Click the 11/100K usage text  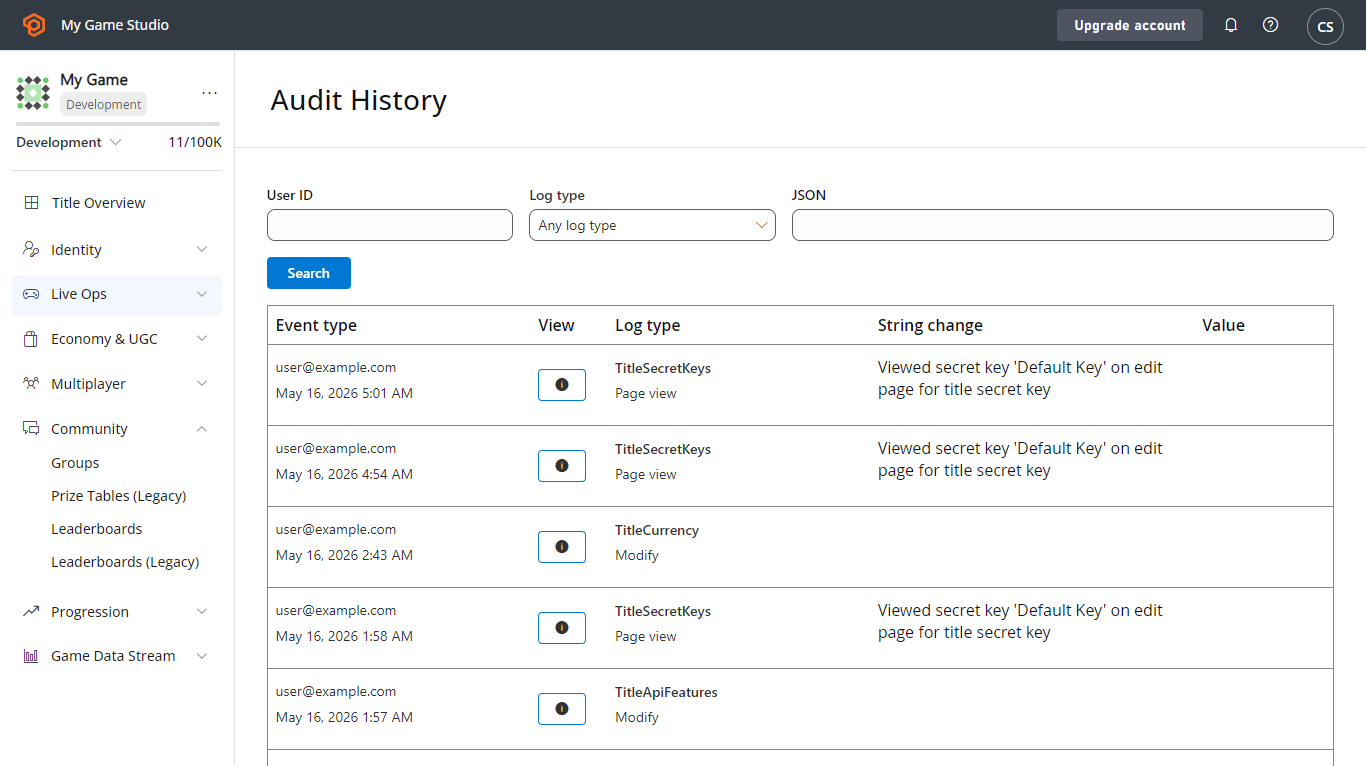coord(195,142)
